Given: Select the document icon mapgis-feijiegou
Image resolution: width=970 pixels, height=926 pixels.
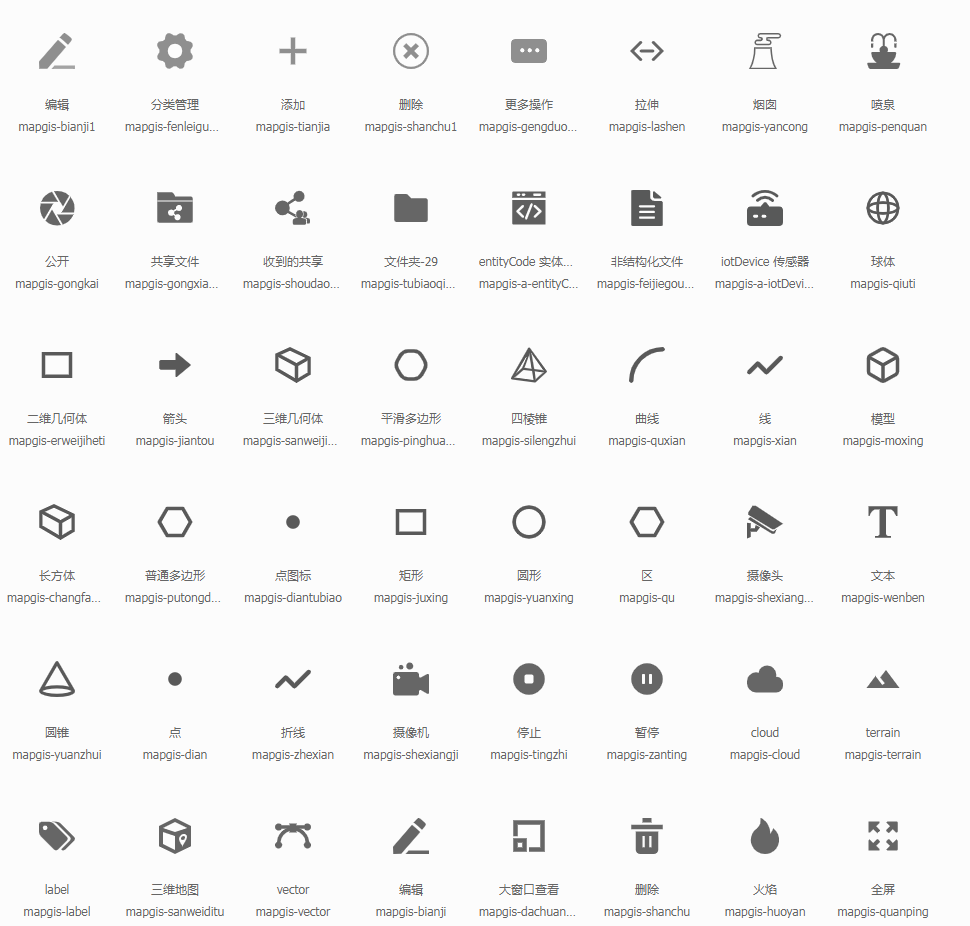Looking at the screenshot, I should tap(647, 208).
